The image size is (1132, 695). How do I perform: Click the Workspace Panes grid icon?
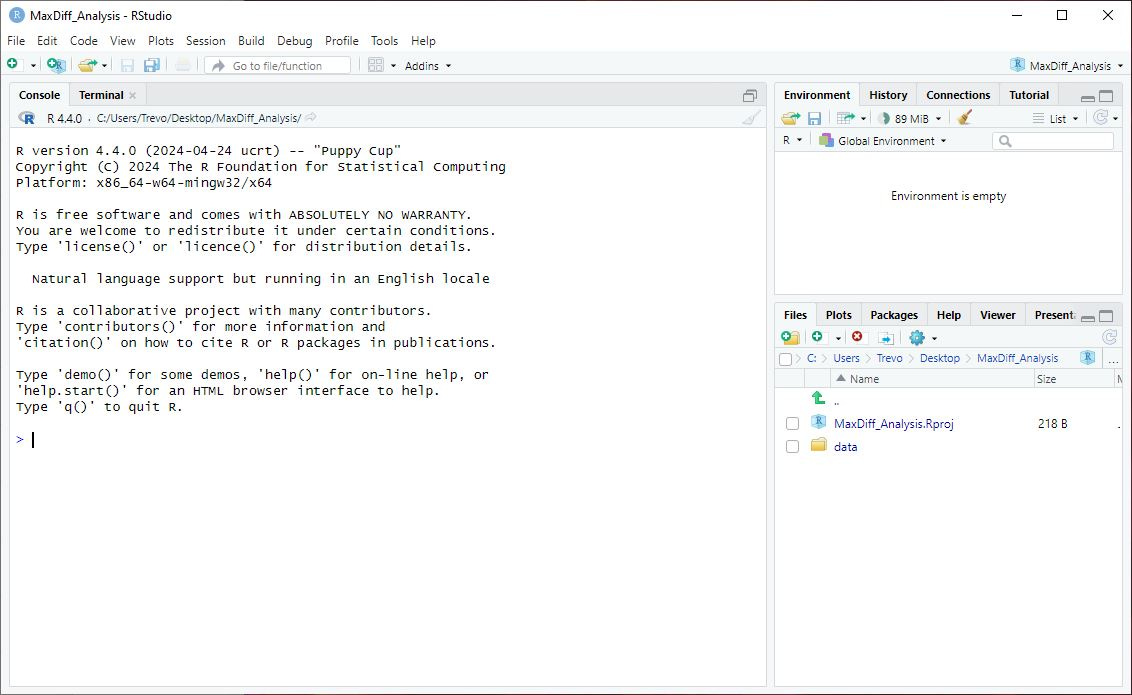point(375,65)
